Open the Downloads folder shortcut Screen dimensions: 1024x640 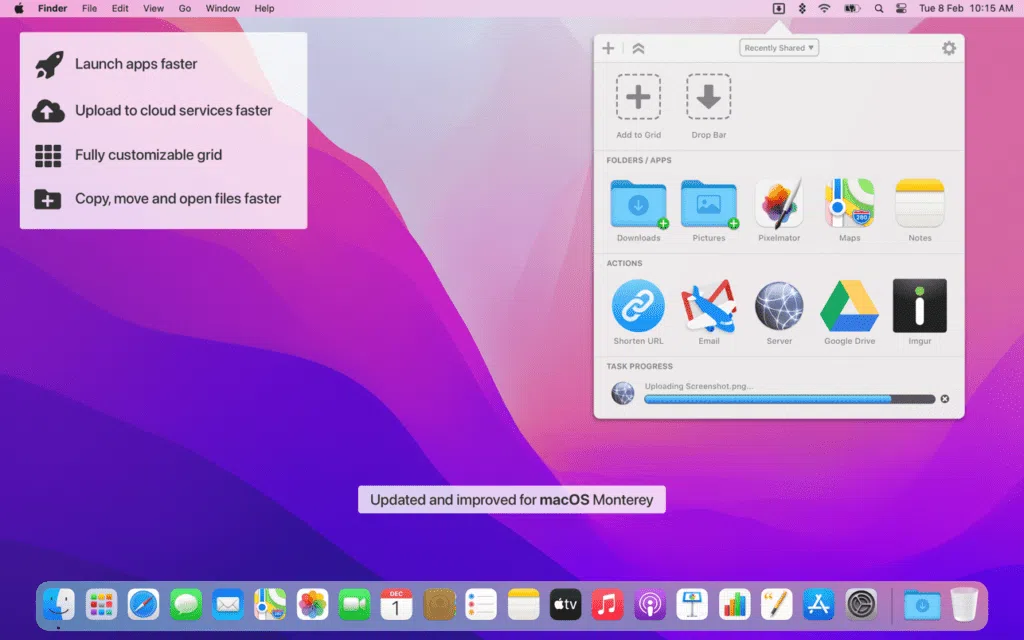tap(637, 203)
